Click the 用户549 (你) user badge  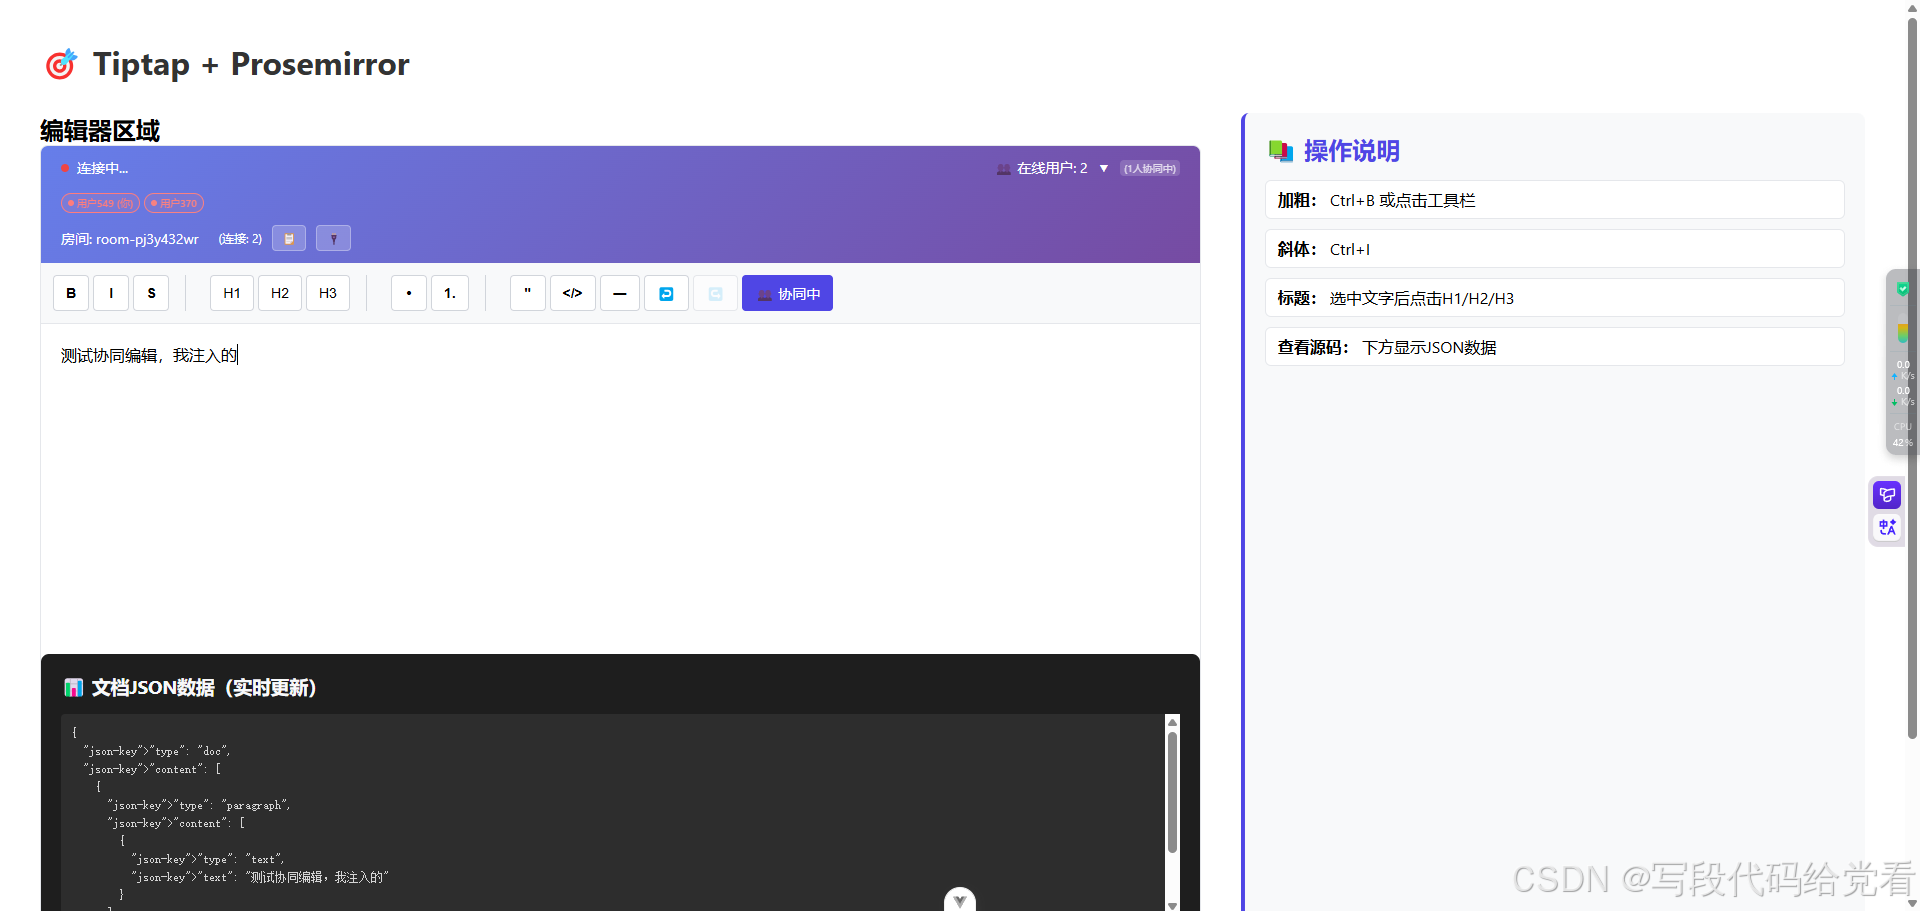point(100,203)
